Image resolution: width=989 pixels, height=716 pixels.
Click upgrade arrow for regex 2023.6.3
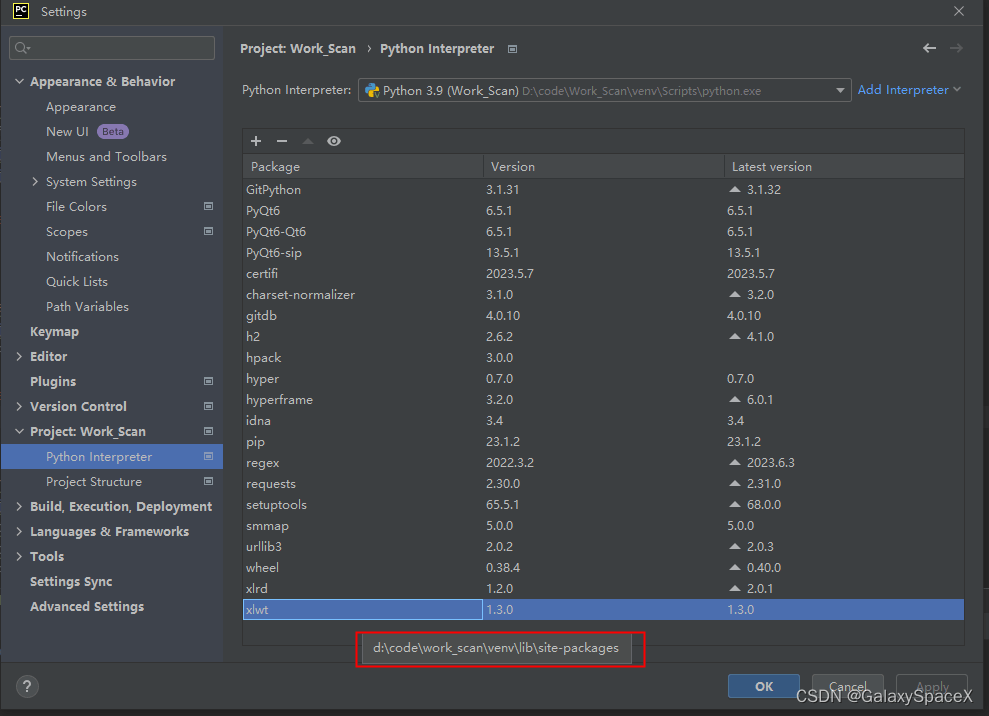pos(735,462)
